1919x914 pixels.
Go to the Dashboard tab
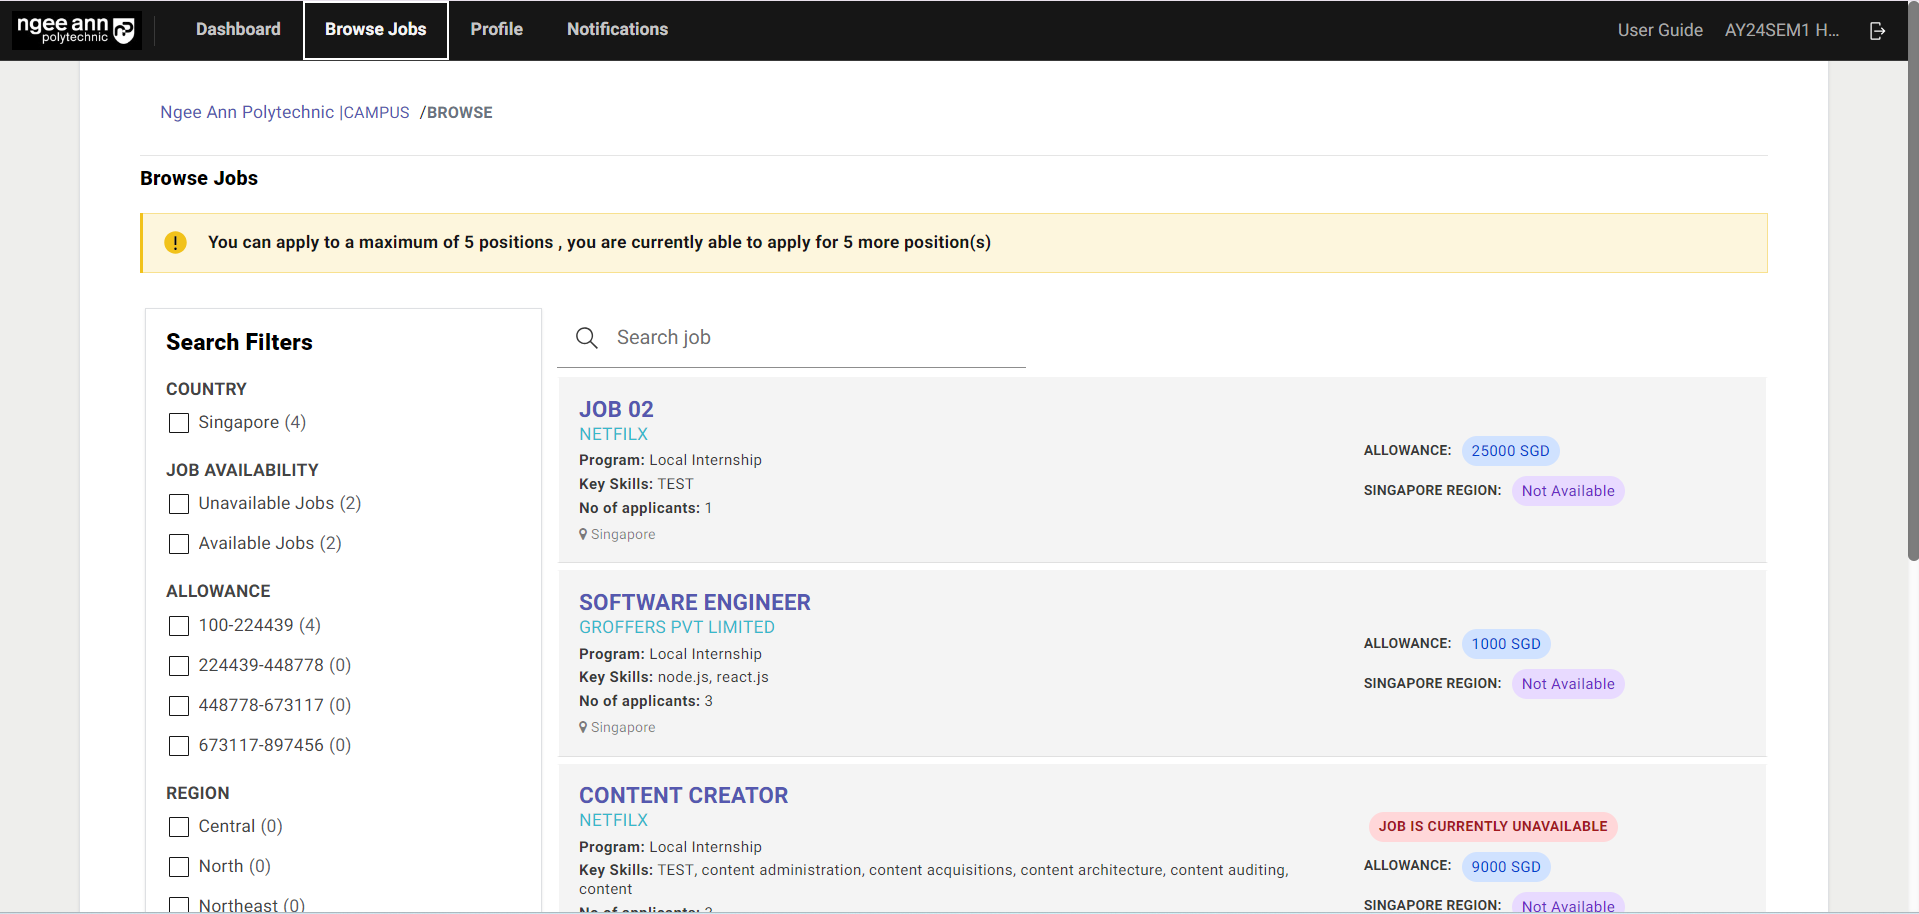tap(238, 30)
